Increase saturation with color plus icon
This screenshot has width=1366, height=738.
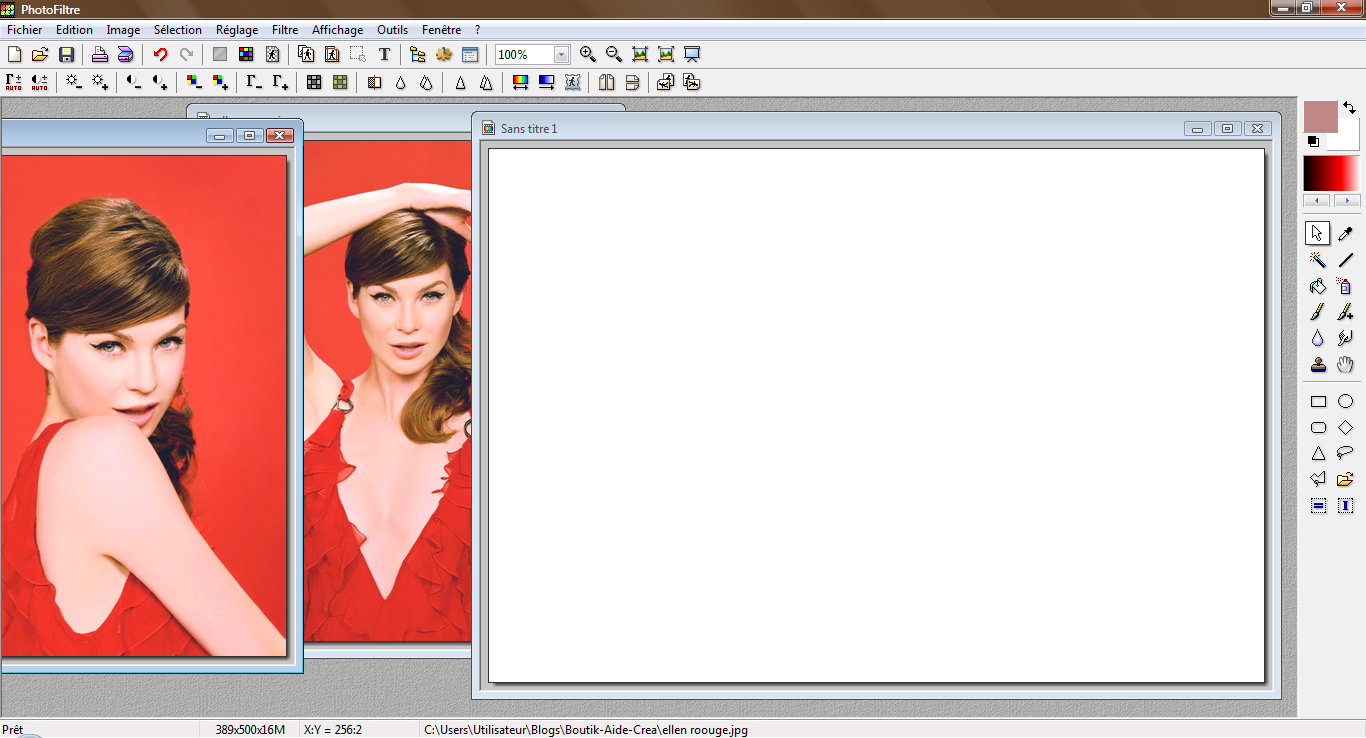[x=220, y=82]
